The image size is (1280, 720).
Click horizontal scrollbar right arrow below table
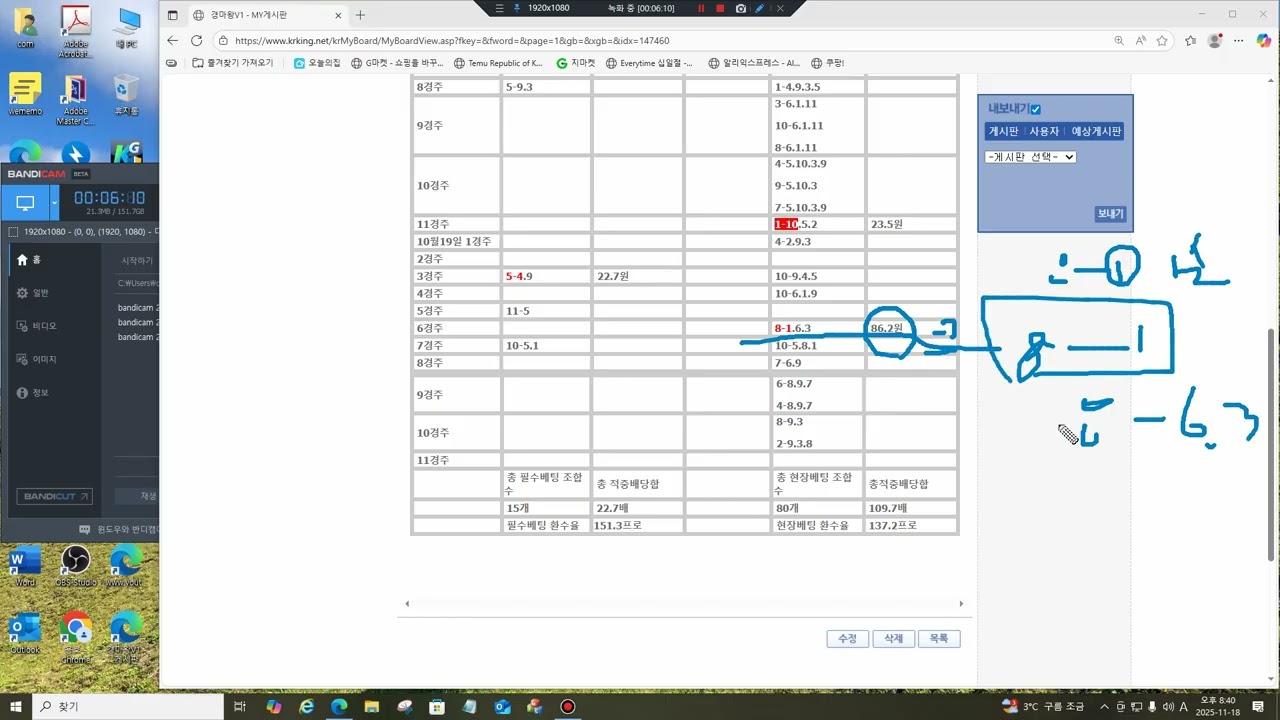point(961,604)
